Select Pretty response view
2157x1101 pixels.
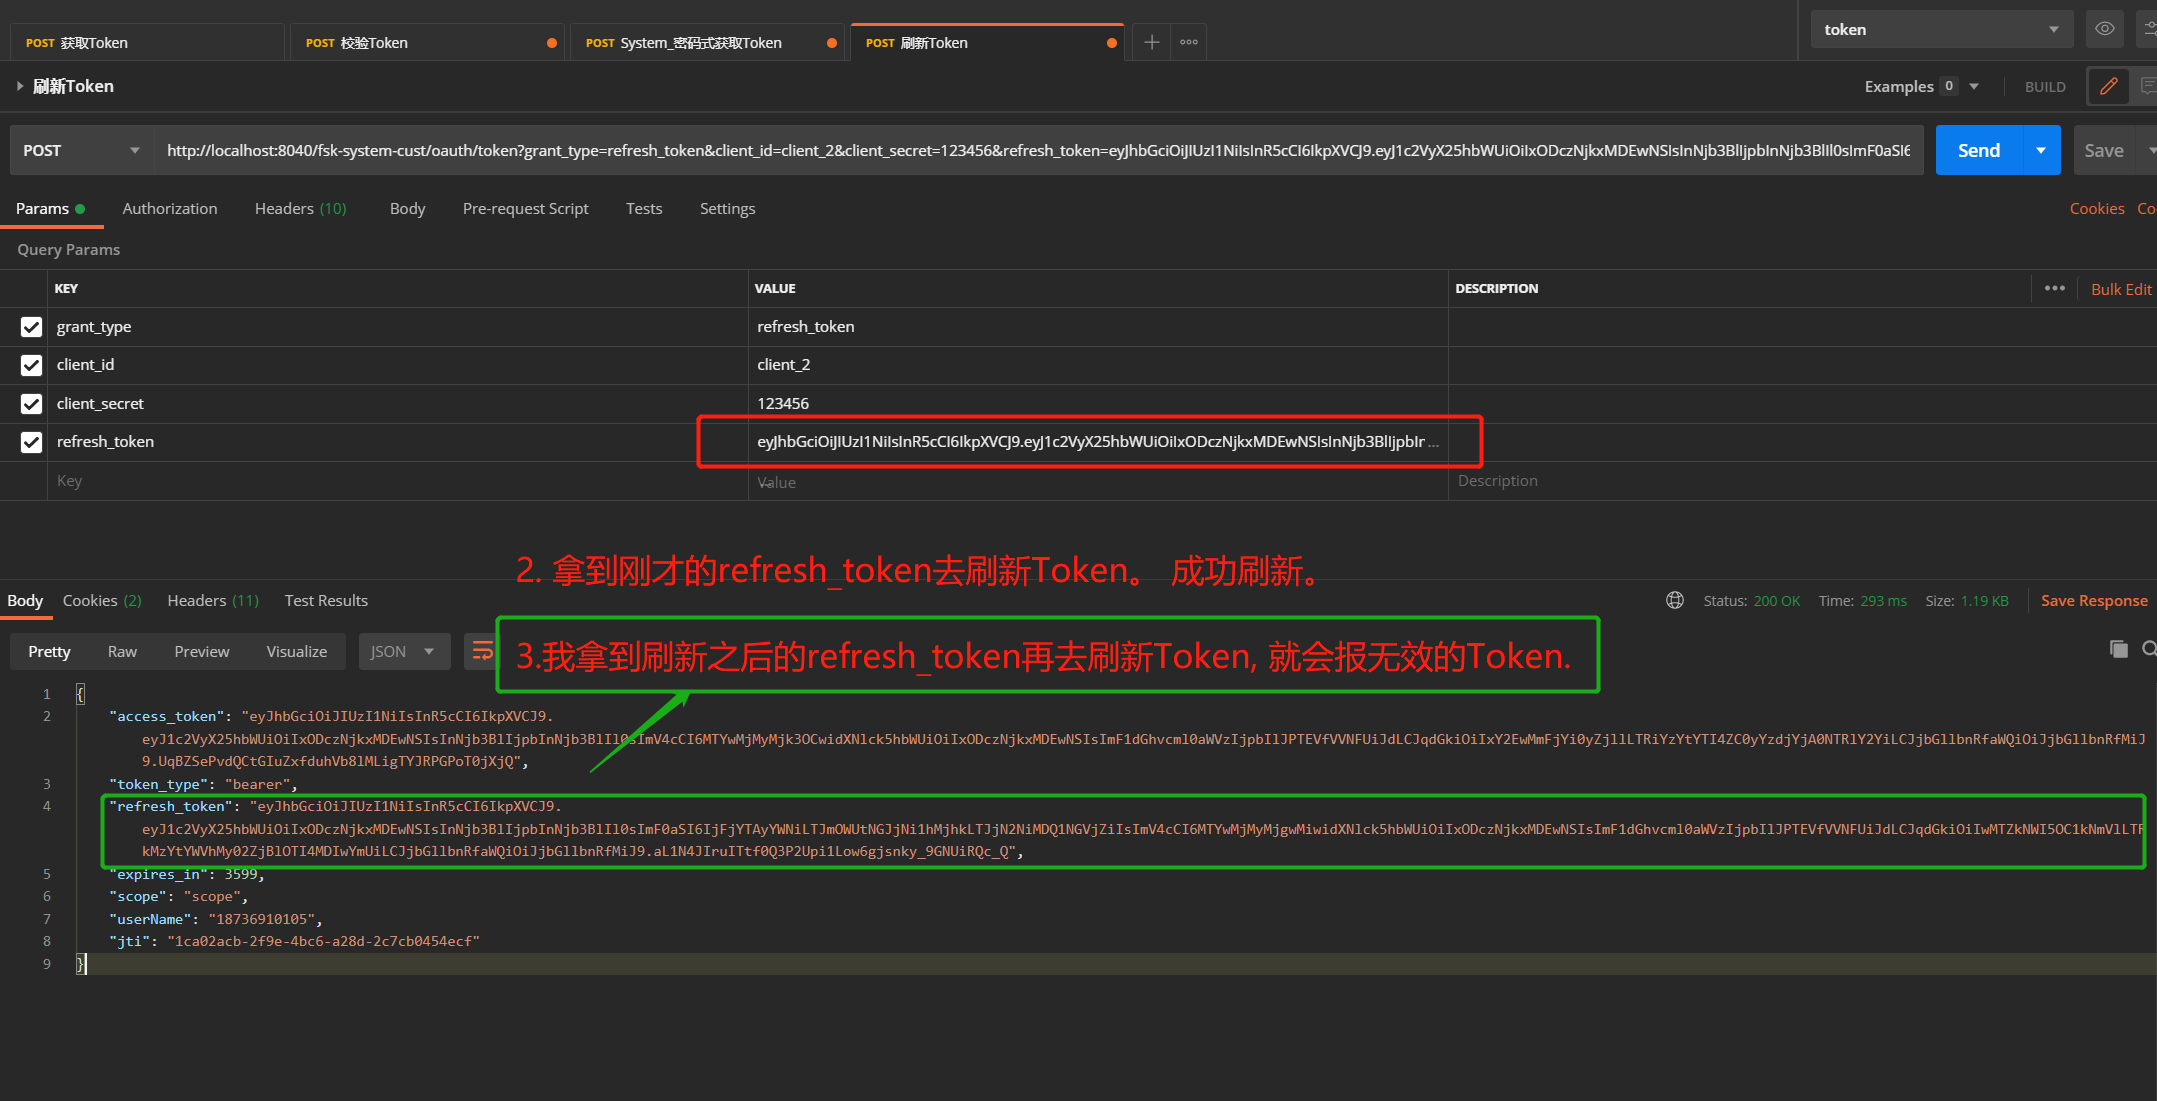click(49, 651)
